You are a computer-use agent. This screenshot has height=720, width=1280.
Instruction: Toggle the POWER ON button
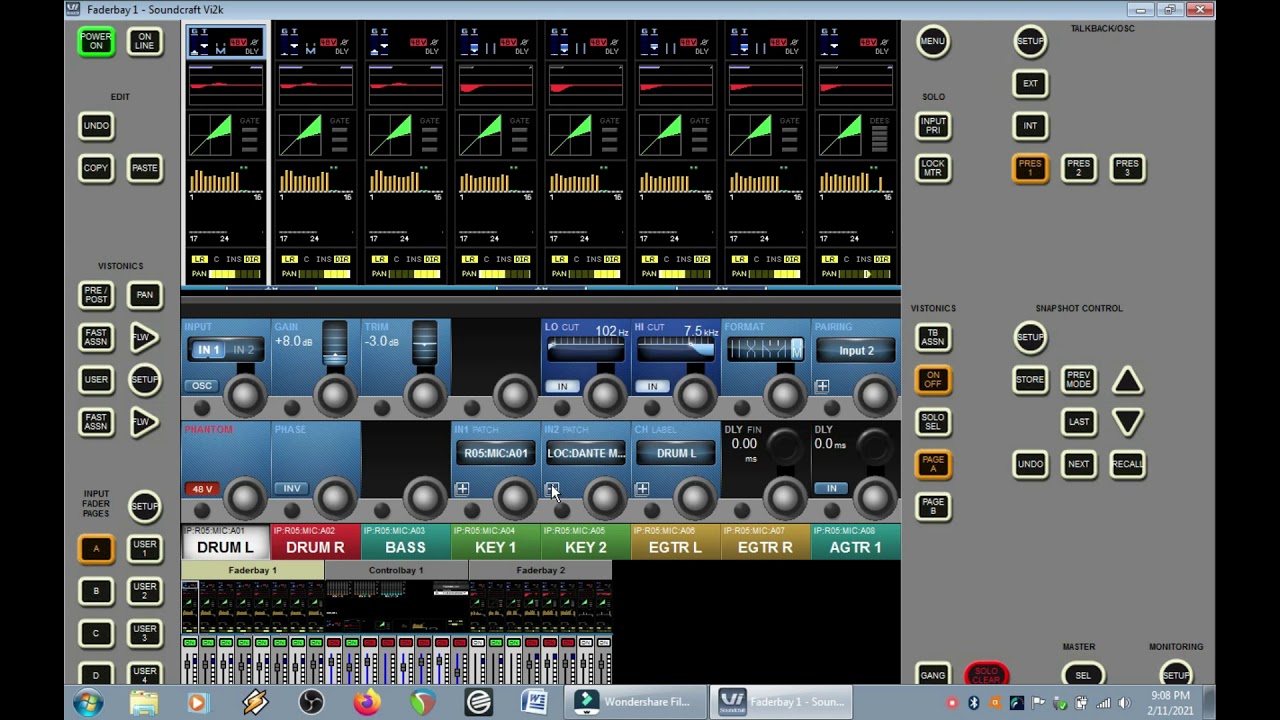pyautogui.click(x=96, y=41)
